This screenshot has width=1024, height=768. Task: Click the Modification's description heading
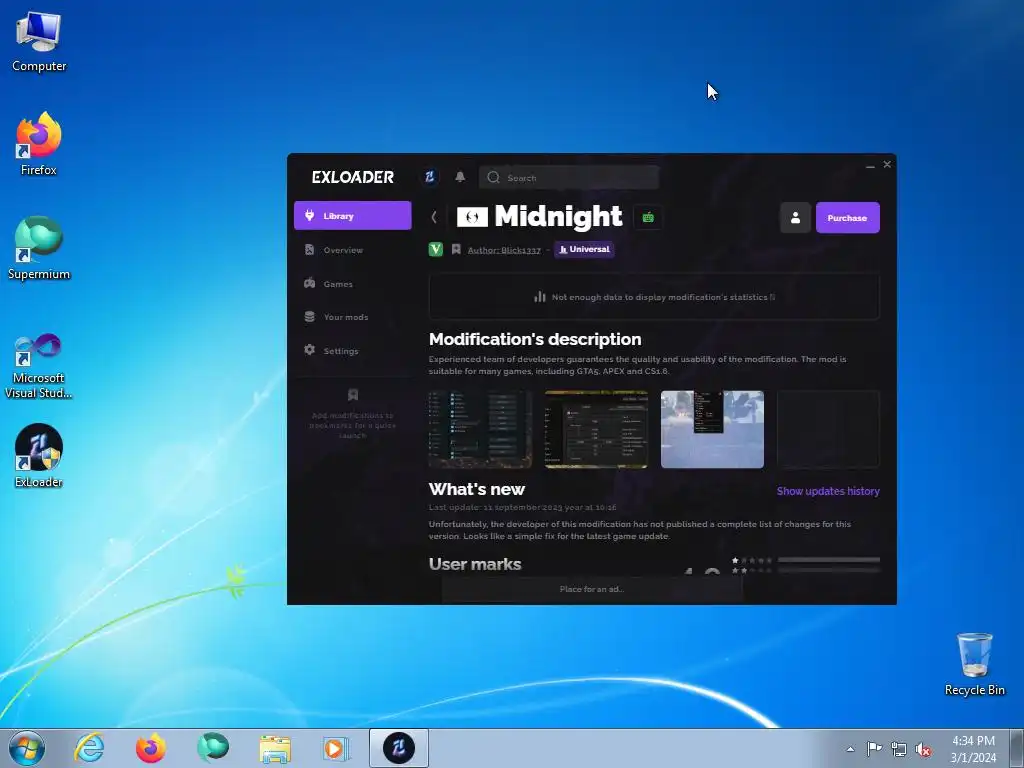pyautogui.click(x=535, y=340)
